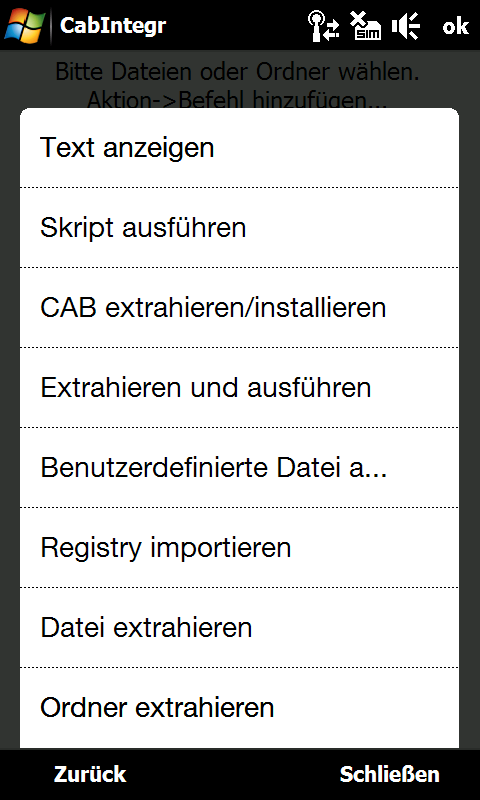Viewport: 480px width, 800px height.
Task: Open the speaker volume icon
Action: pos(406,26)
